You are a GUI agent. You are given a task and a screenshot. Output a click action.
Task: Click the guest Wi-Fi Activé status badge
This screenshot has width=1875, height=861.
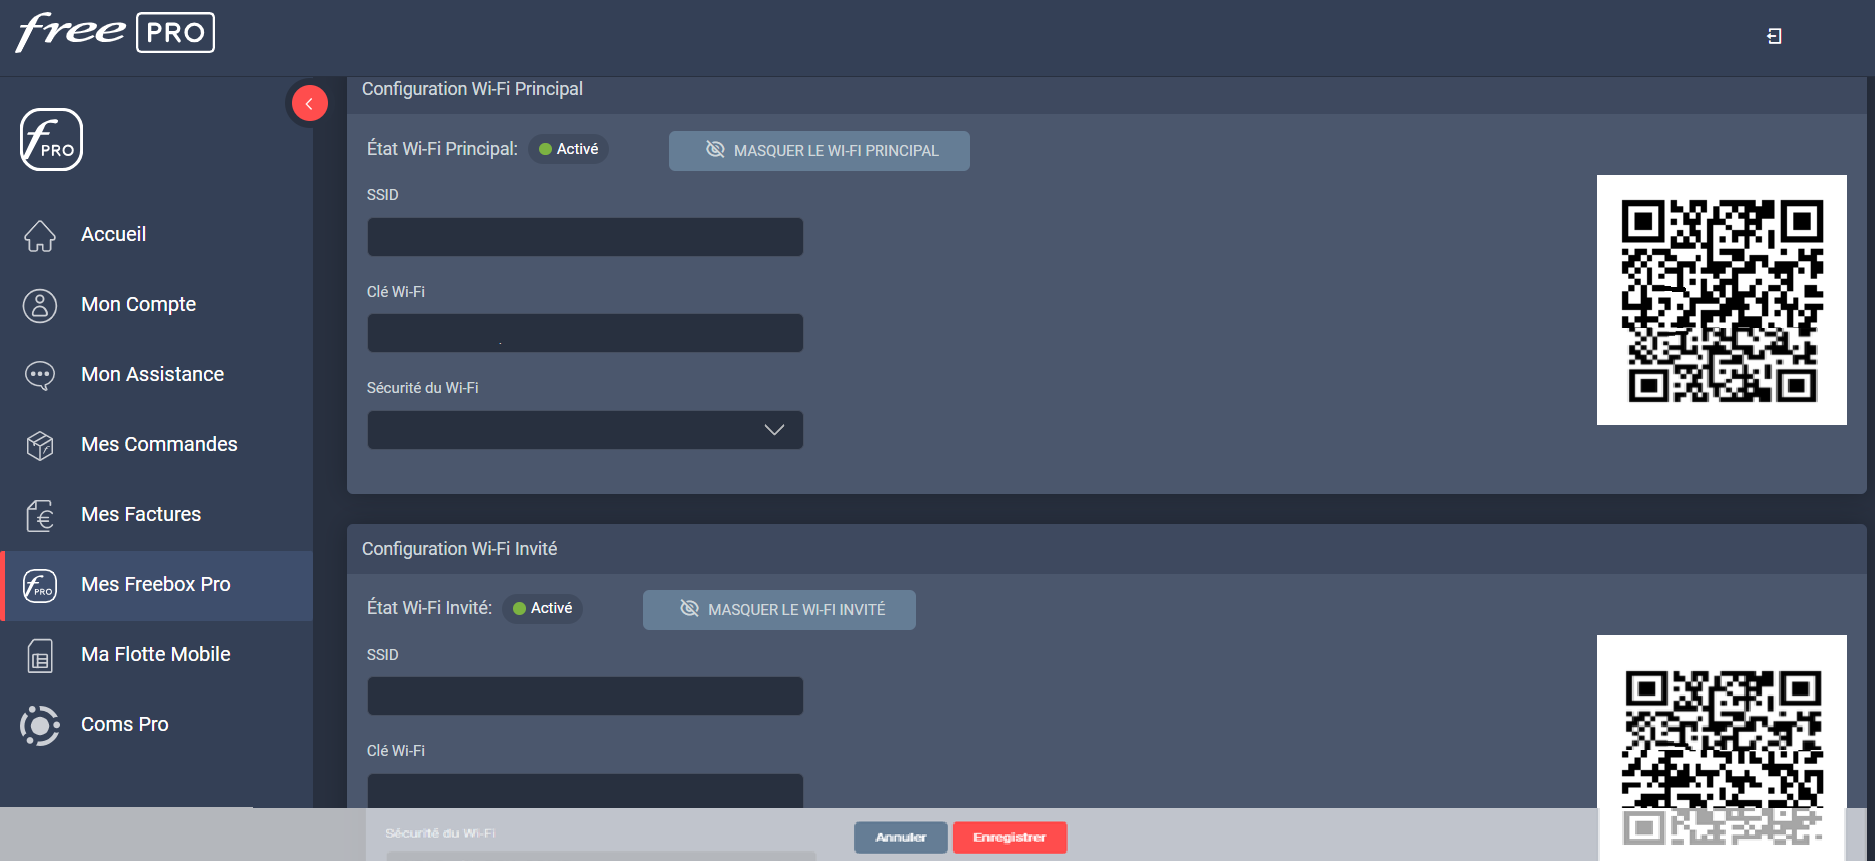point(542,608)
